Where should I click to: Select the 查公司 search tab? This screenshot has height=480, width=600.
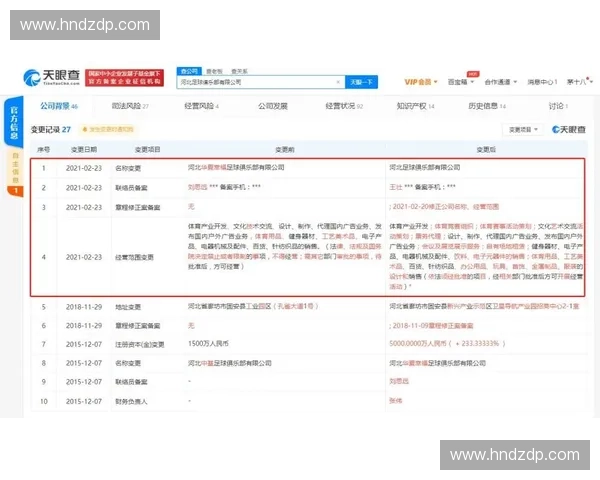189,71
